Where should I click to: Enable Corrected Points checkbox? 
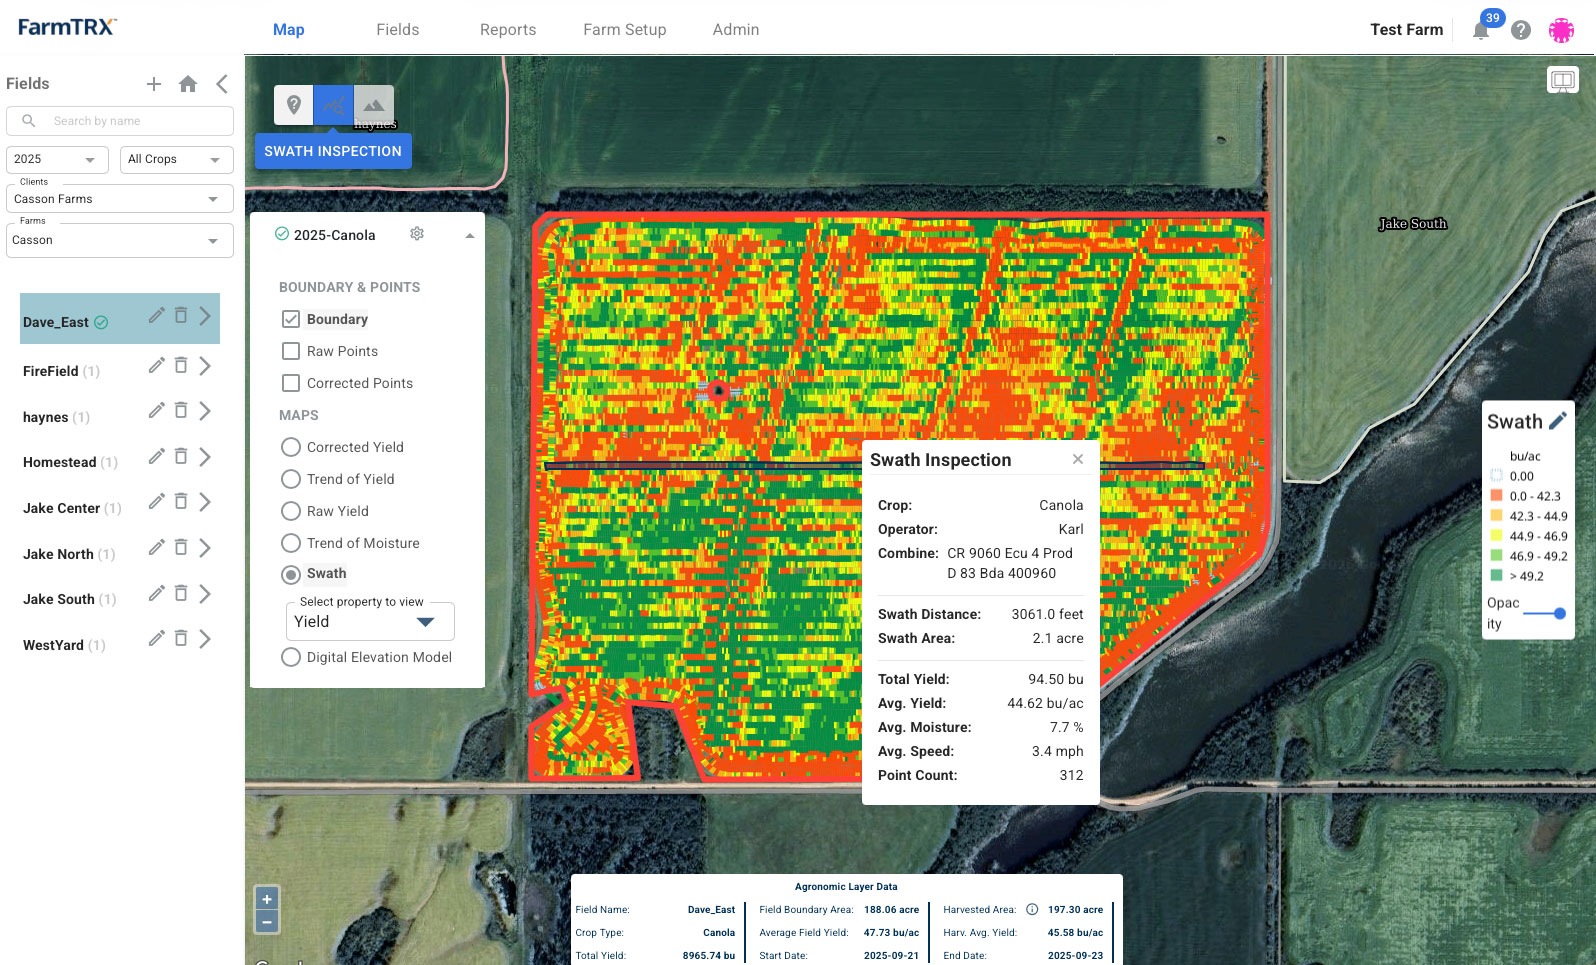(291, 383)
